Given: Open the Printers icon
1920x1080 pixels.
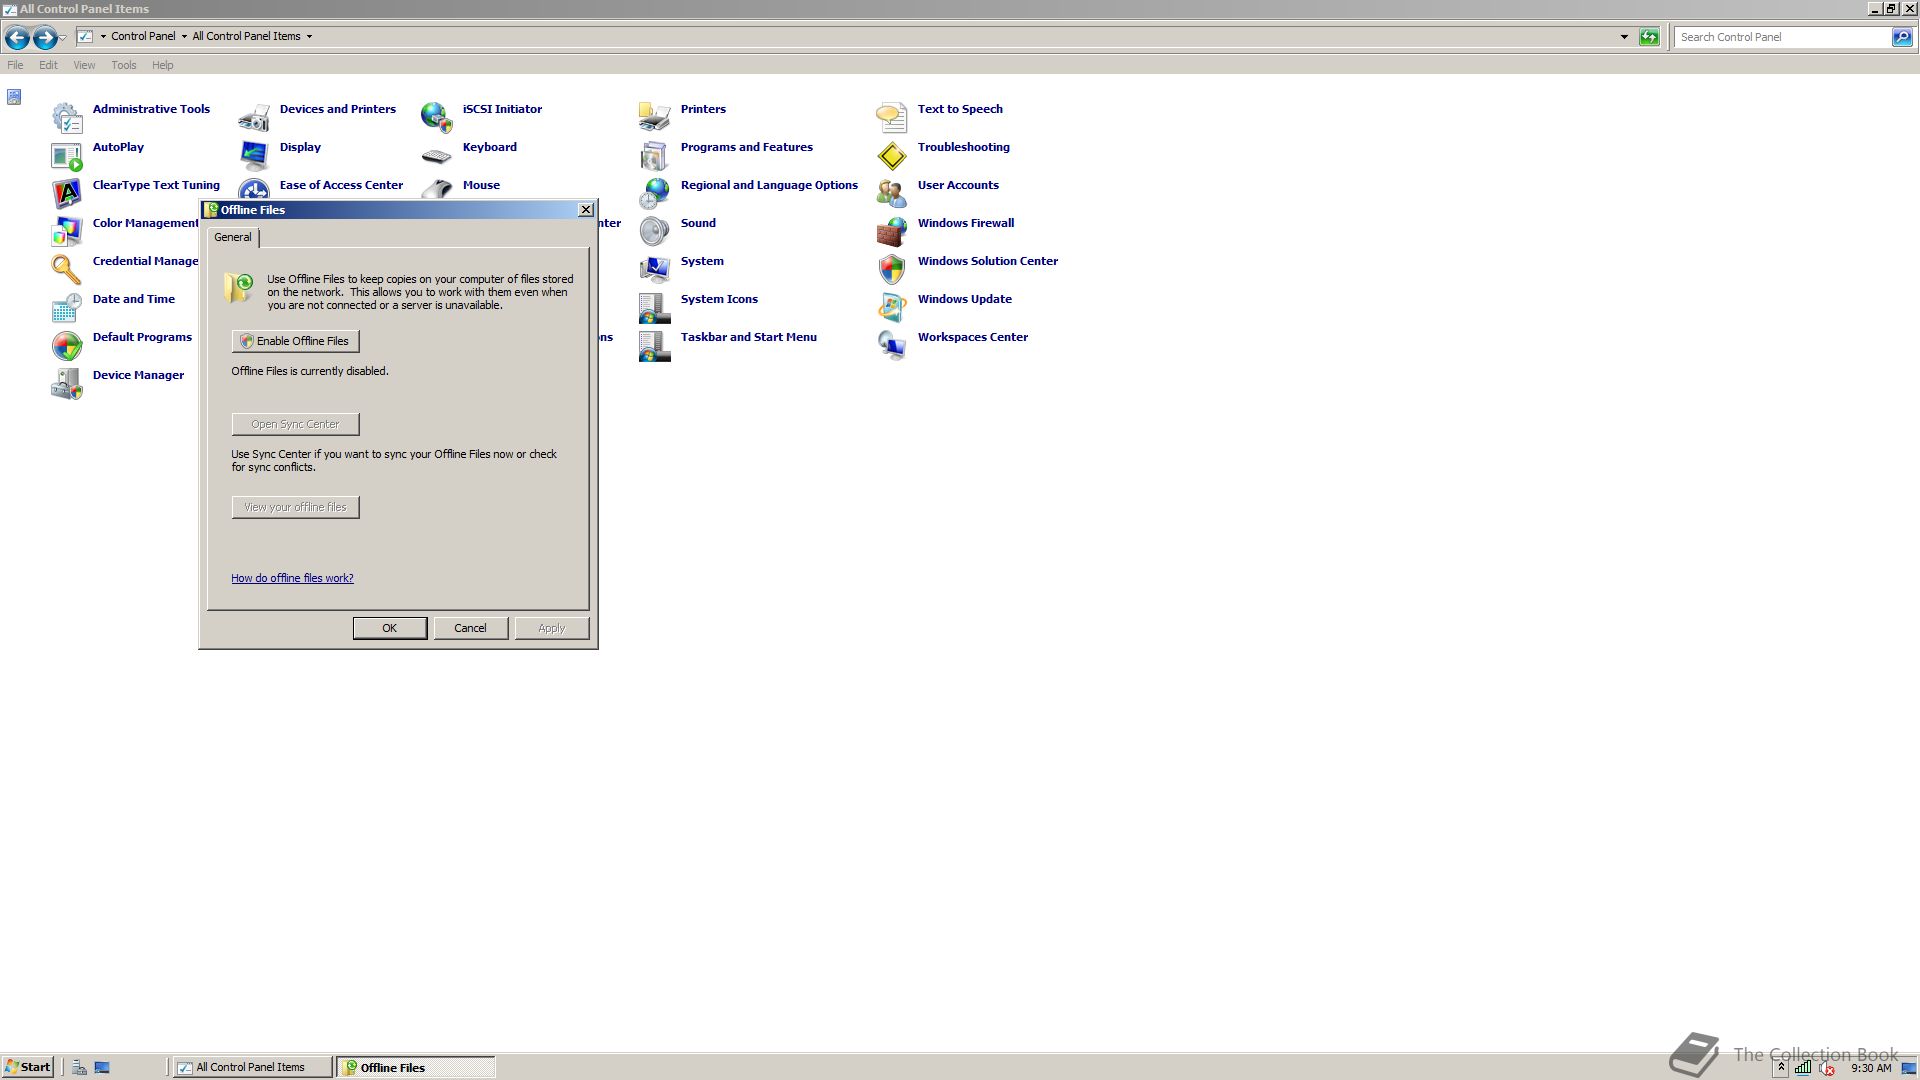Looking at the screenshot, I should pos(655,118).
